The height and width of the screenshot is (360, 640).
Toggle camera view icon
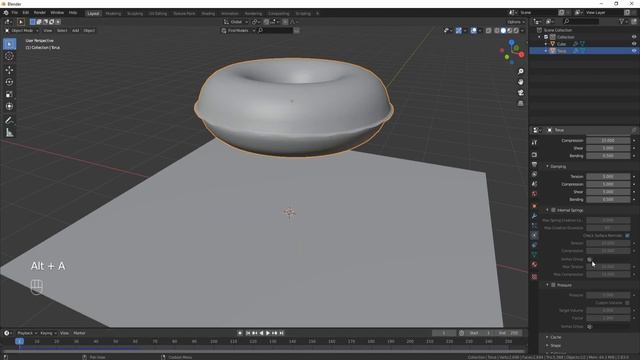pos(520,93)
